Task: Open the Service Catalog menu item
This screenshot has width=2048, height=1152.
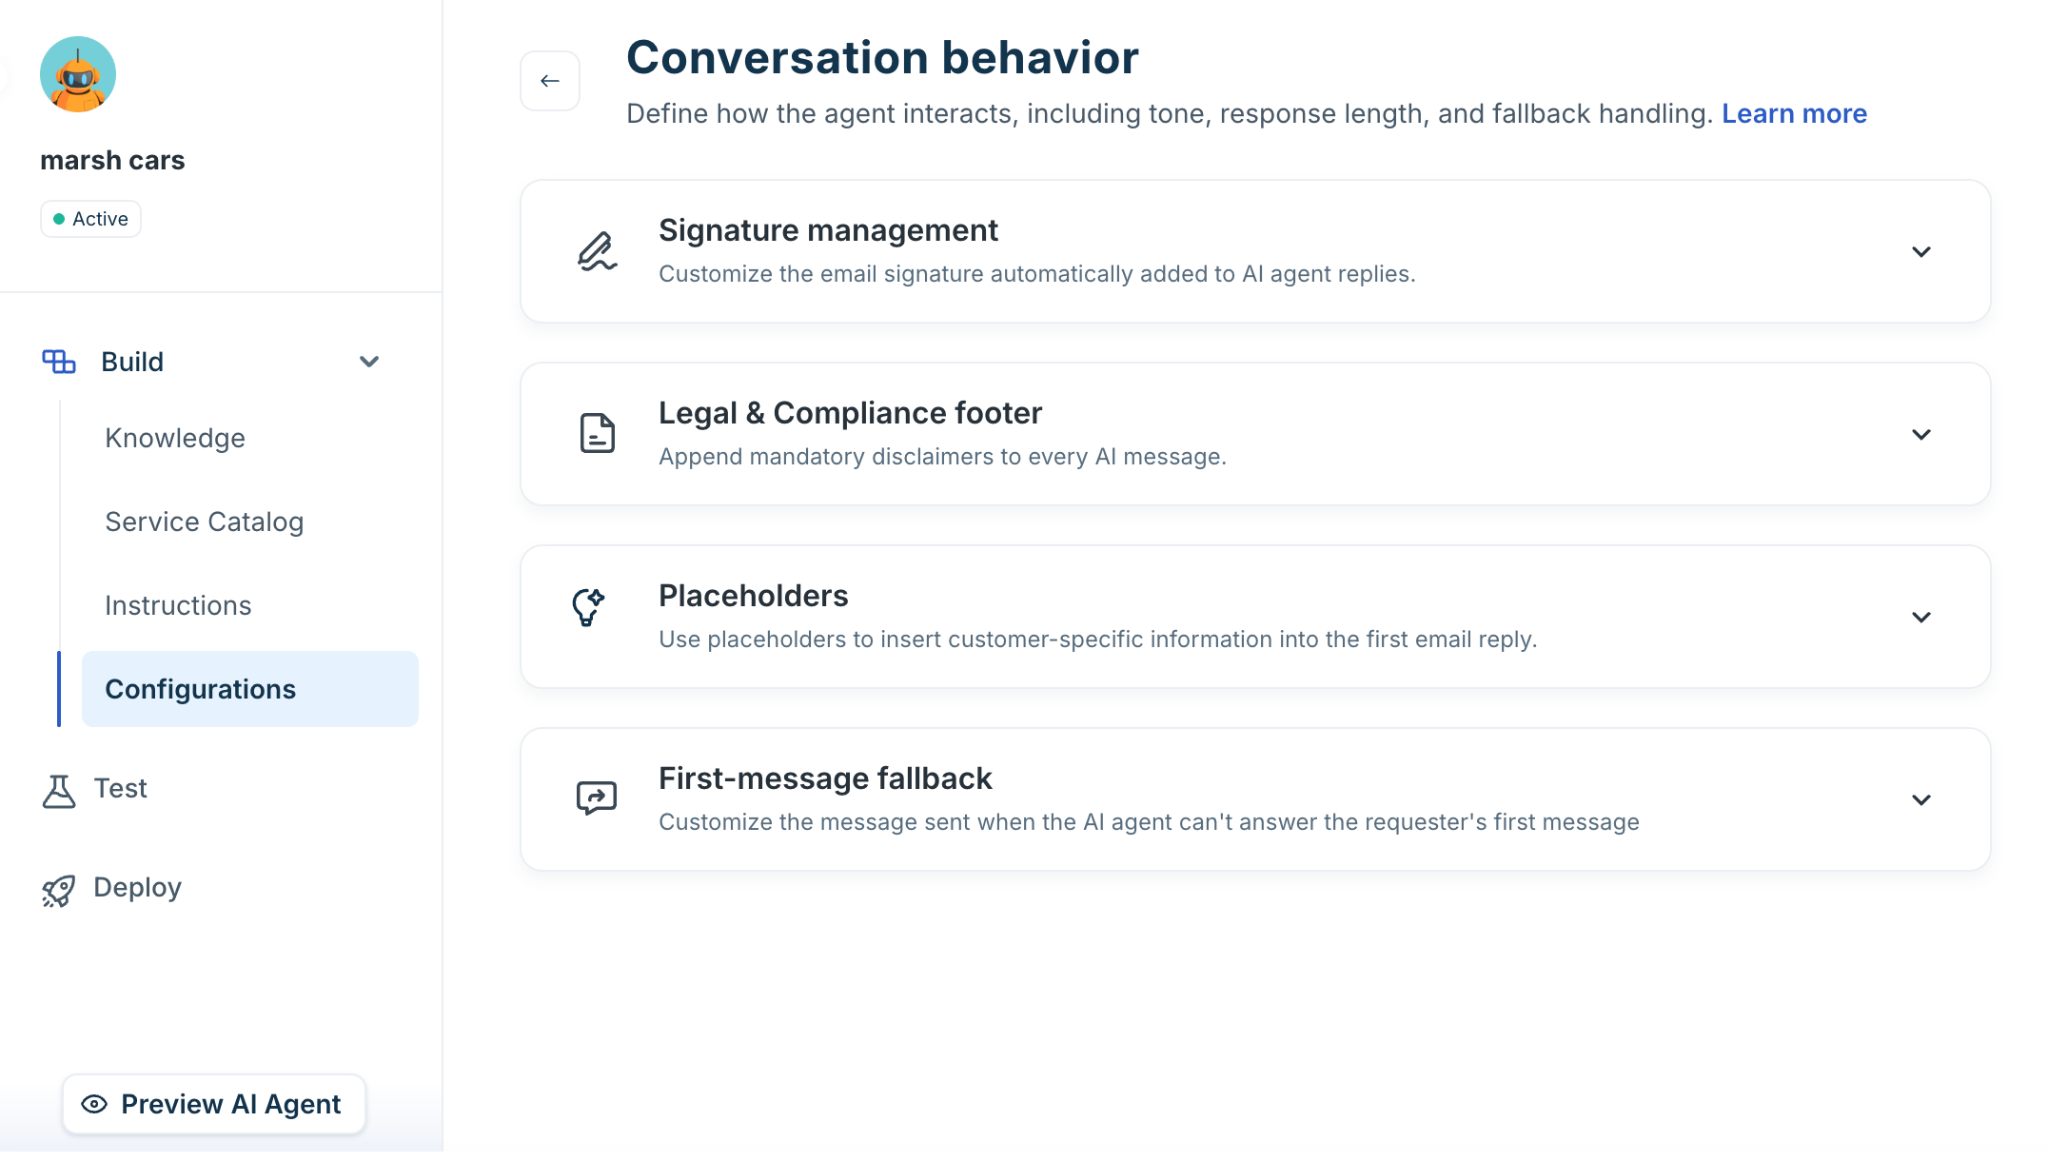Action: 204,522
